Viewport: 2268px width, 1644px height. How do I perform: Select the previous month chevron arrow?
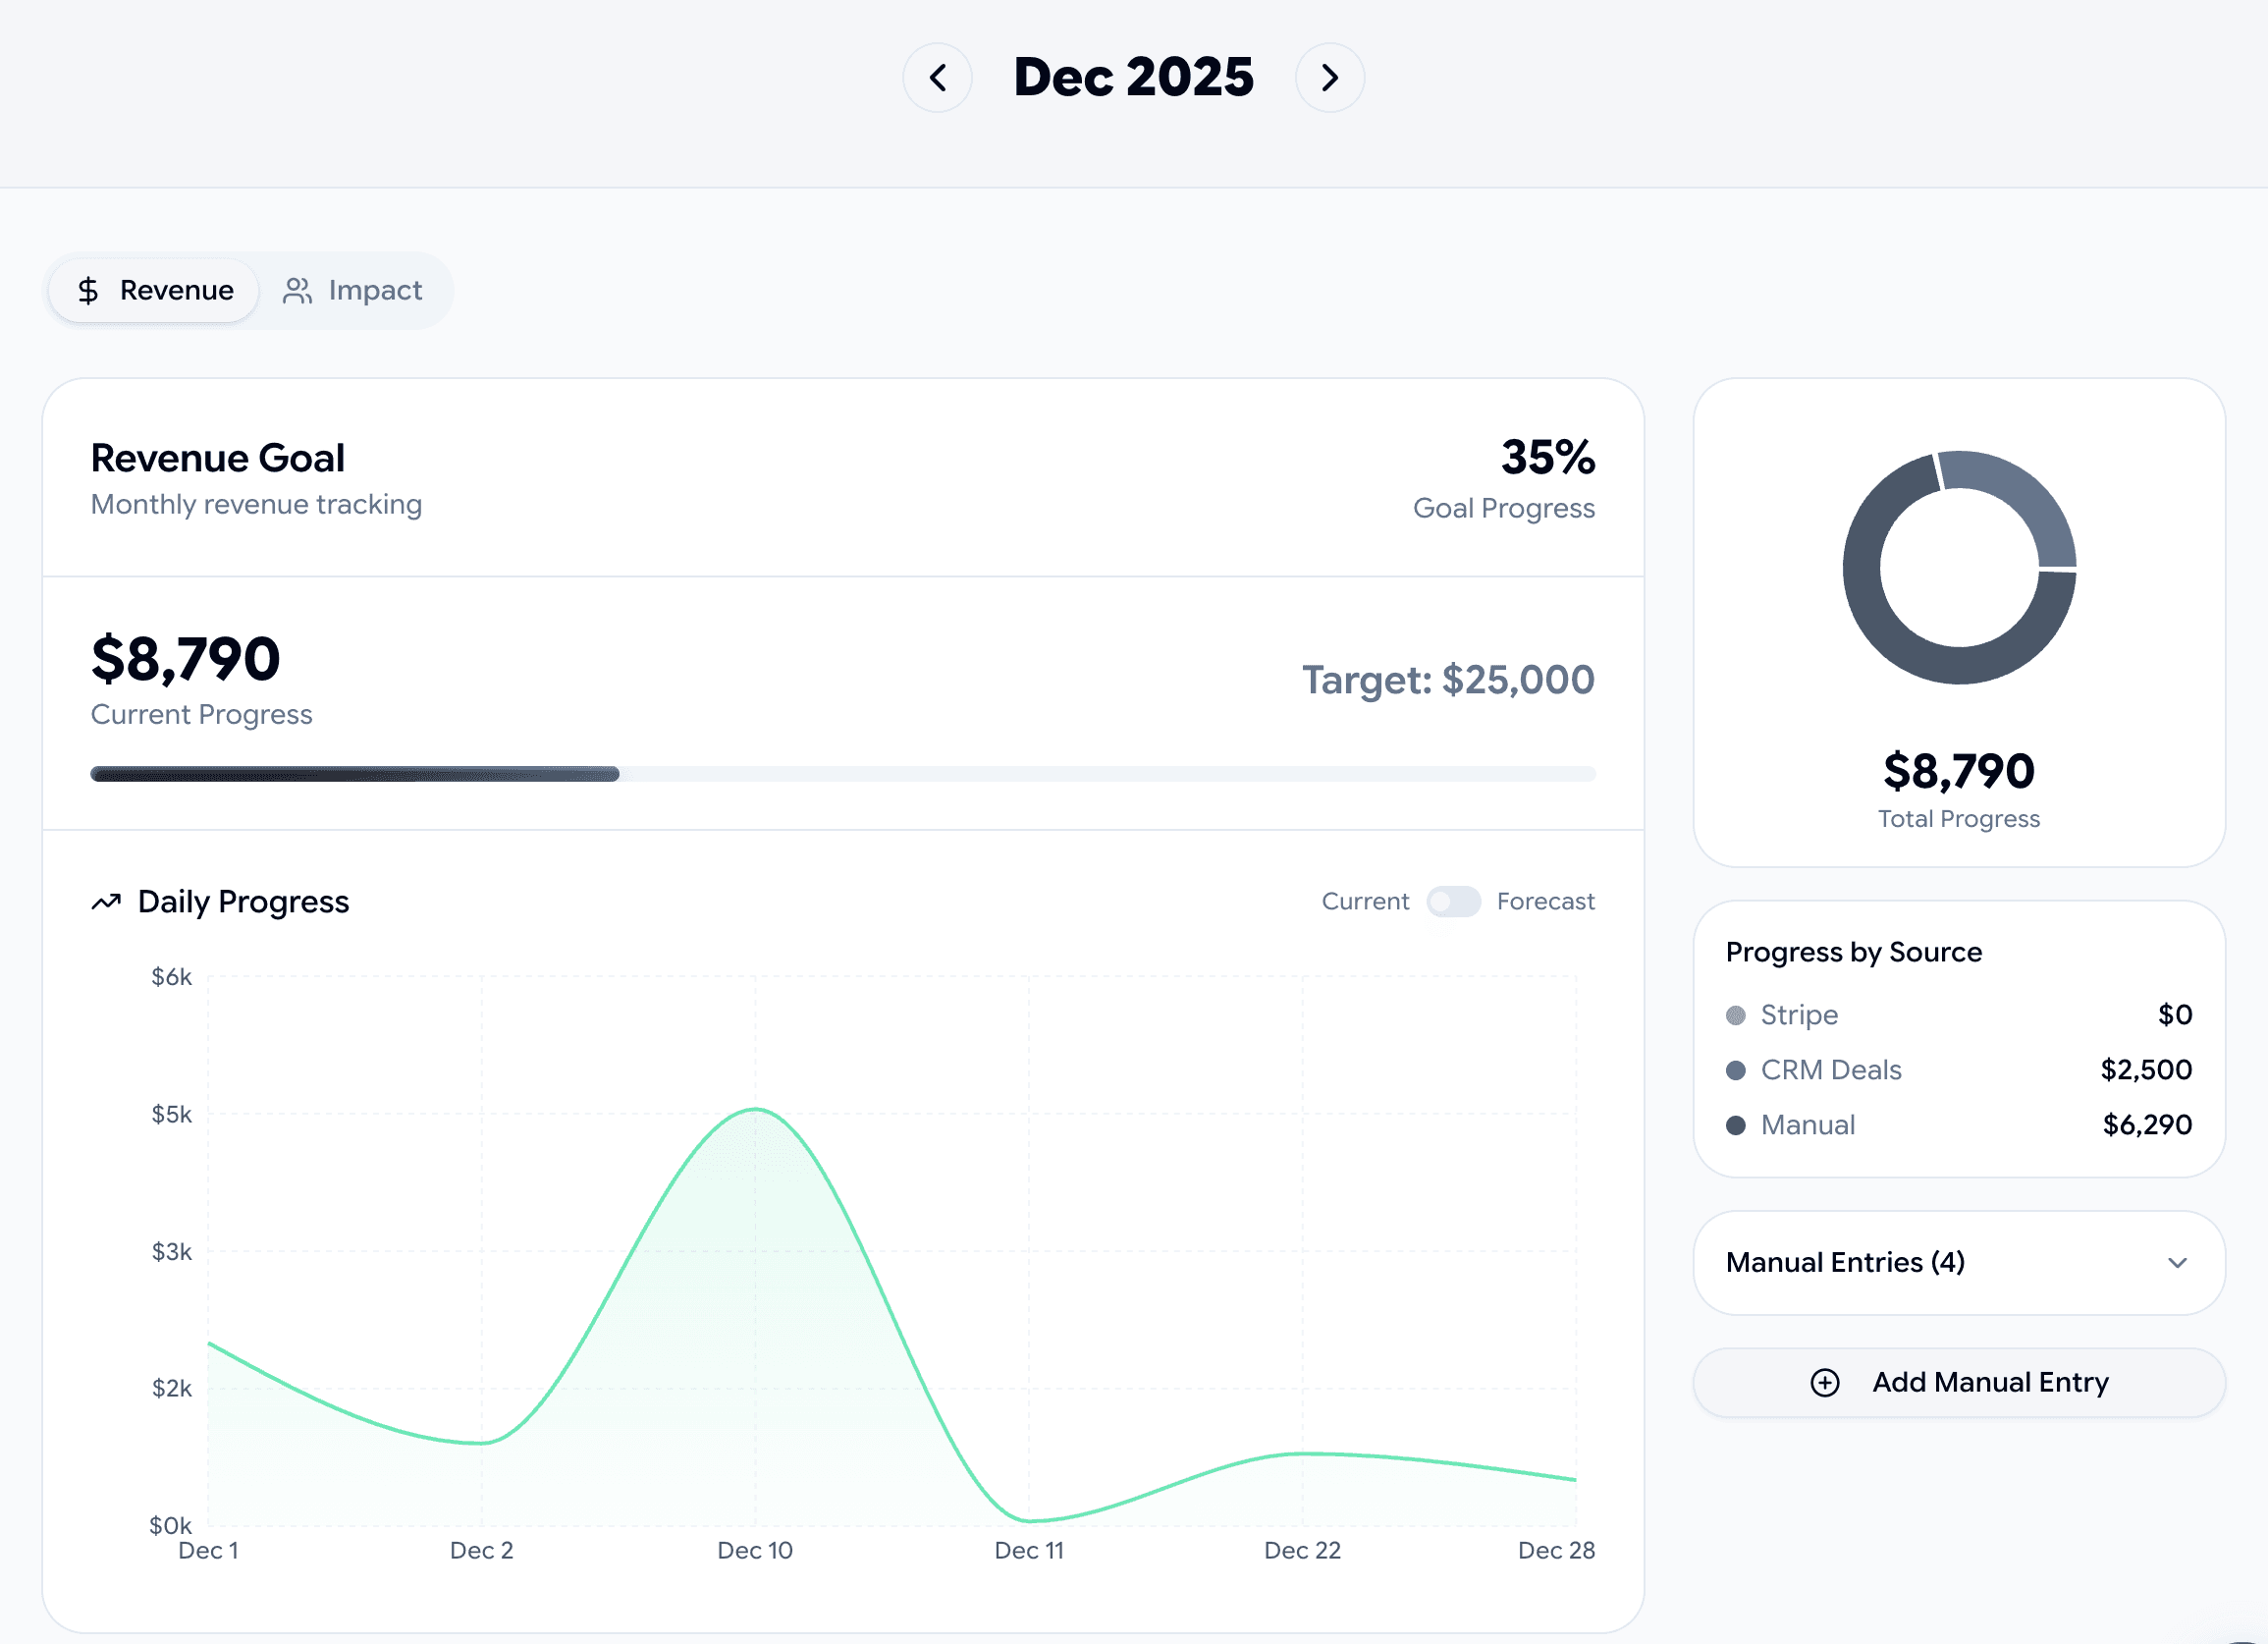coord(937,77)
